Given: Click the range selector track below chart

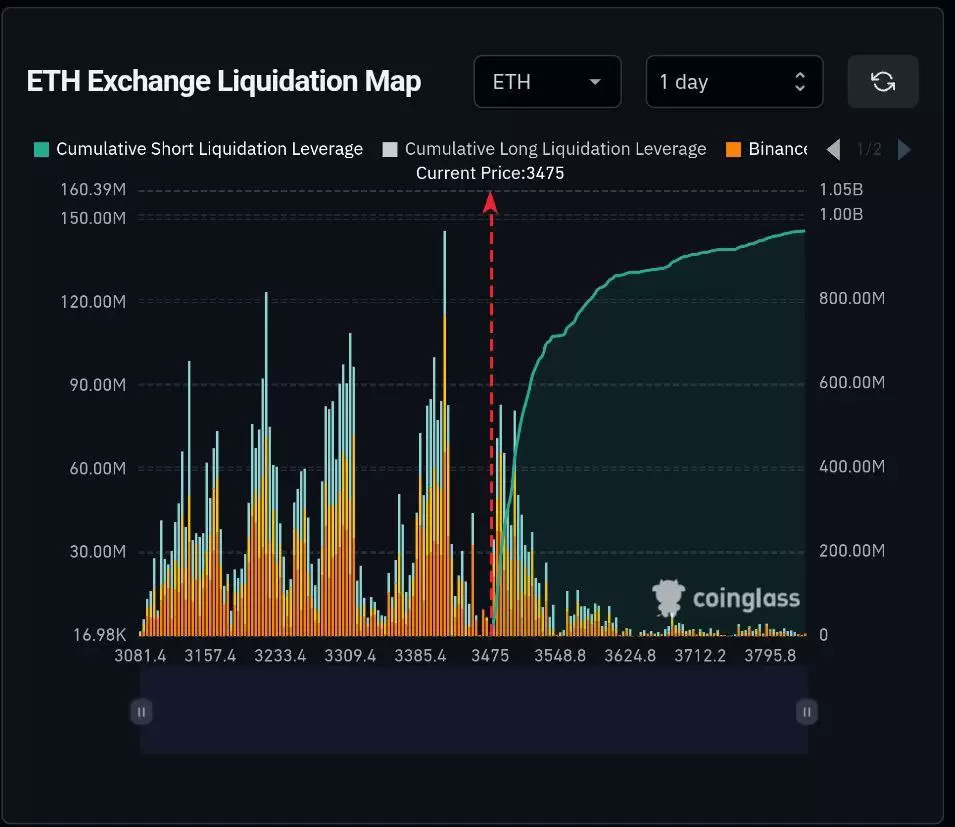Looking at the screenshot, I should point(474,710).
